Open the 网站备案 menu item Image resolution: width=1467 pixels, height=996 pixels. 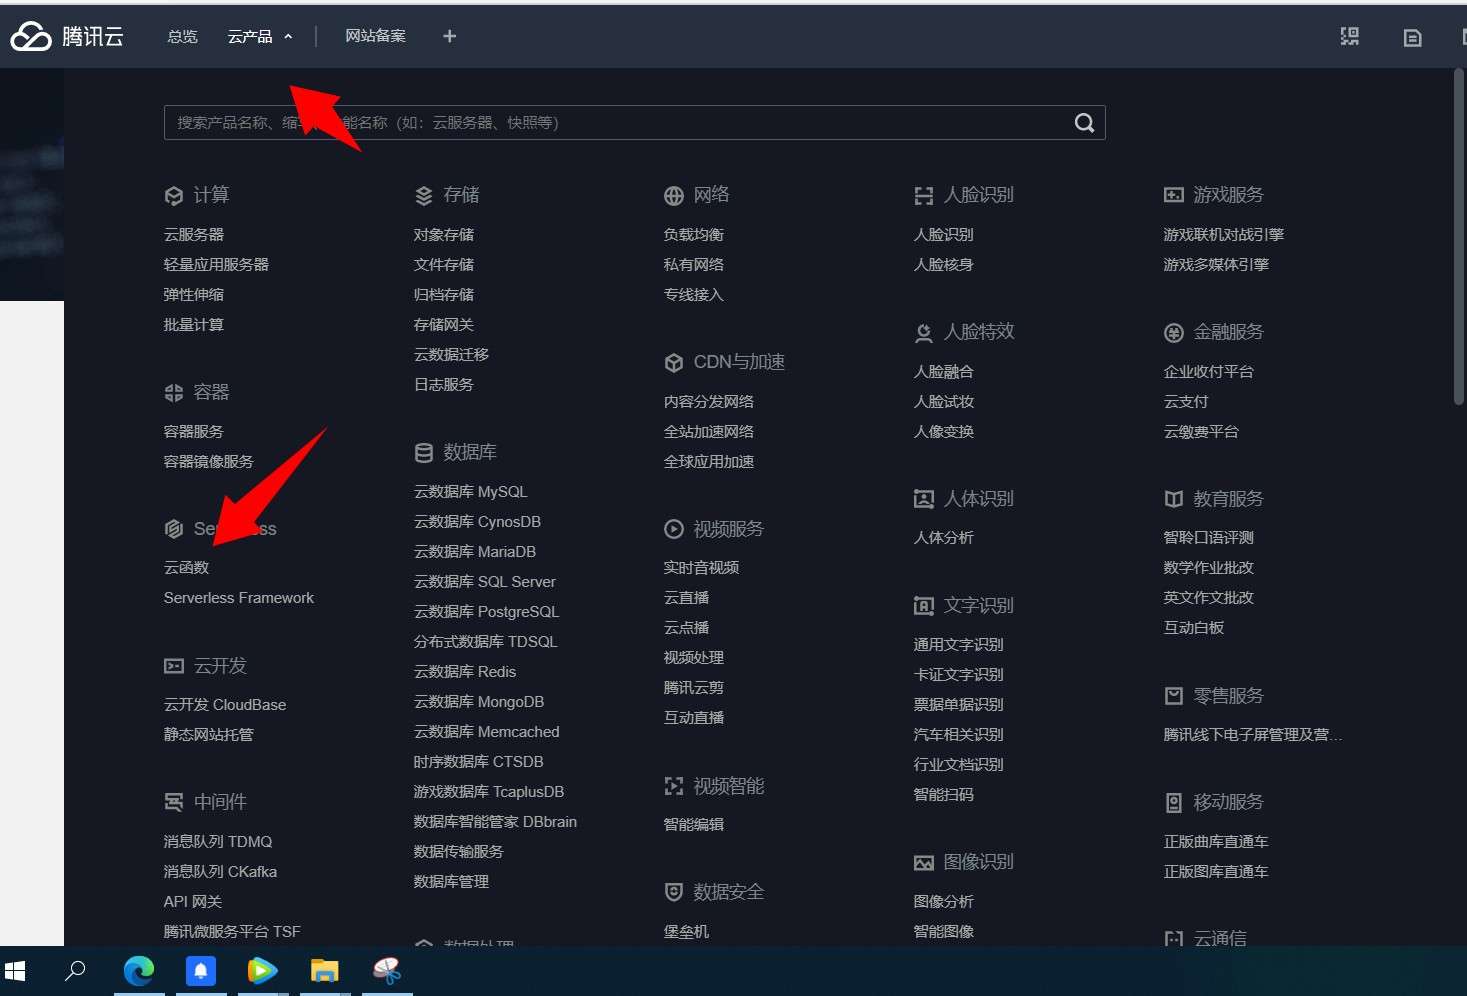(x=376, y=36)
